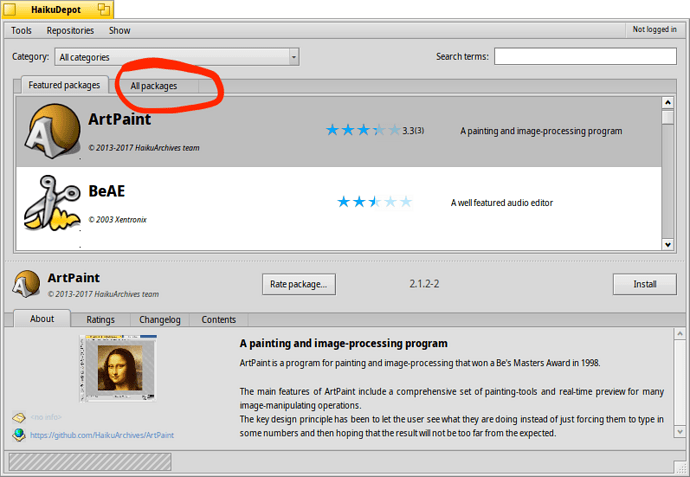Click the ArtPaint summary text in list row

pos(541,131)
